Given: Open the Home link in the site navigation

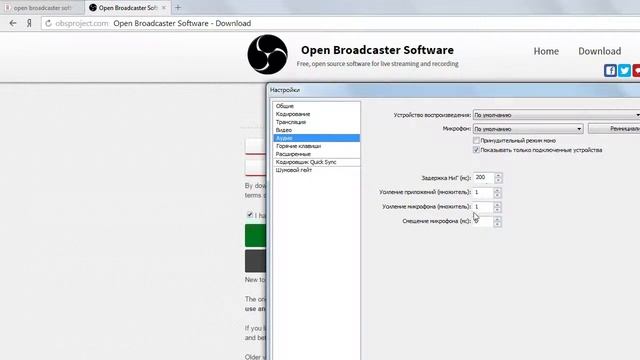Looking at the screenshot, I should (x=546, y=51).
